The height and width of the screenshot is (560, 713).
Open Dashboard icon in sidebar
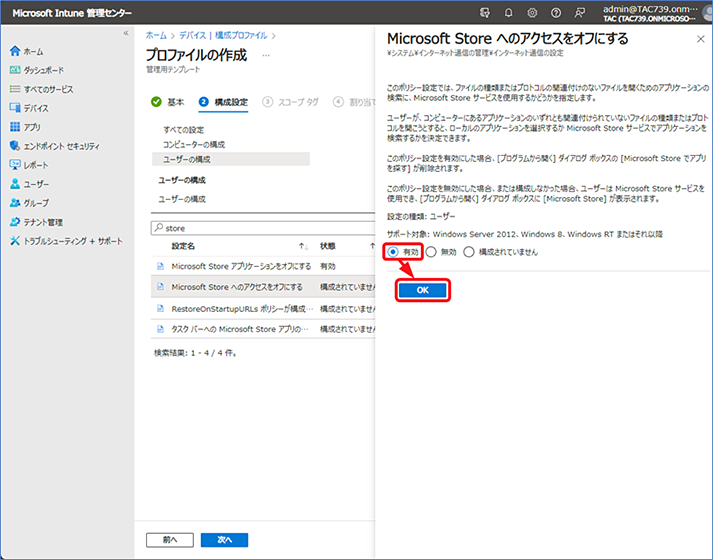(15, 70)
